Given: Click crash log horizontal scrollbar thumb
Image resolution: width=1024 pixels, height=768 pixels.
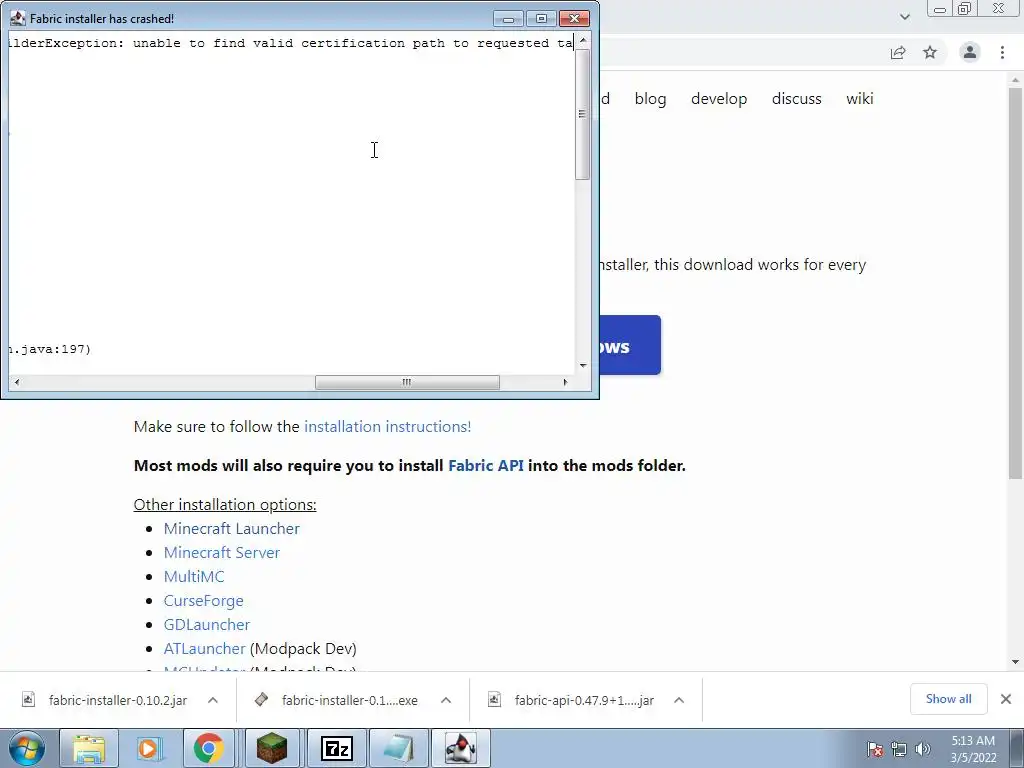Looking at the screenshot, I should coord(407,382).
